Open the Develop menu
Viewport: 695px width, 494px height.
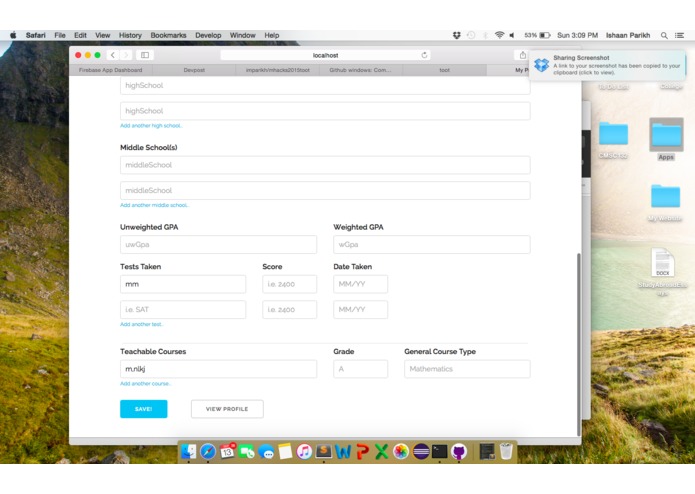208,35
